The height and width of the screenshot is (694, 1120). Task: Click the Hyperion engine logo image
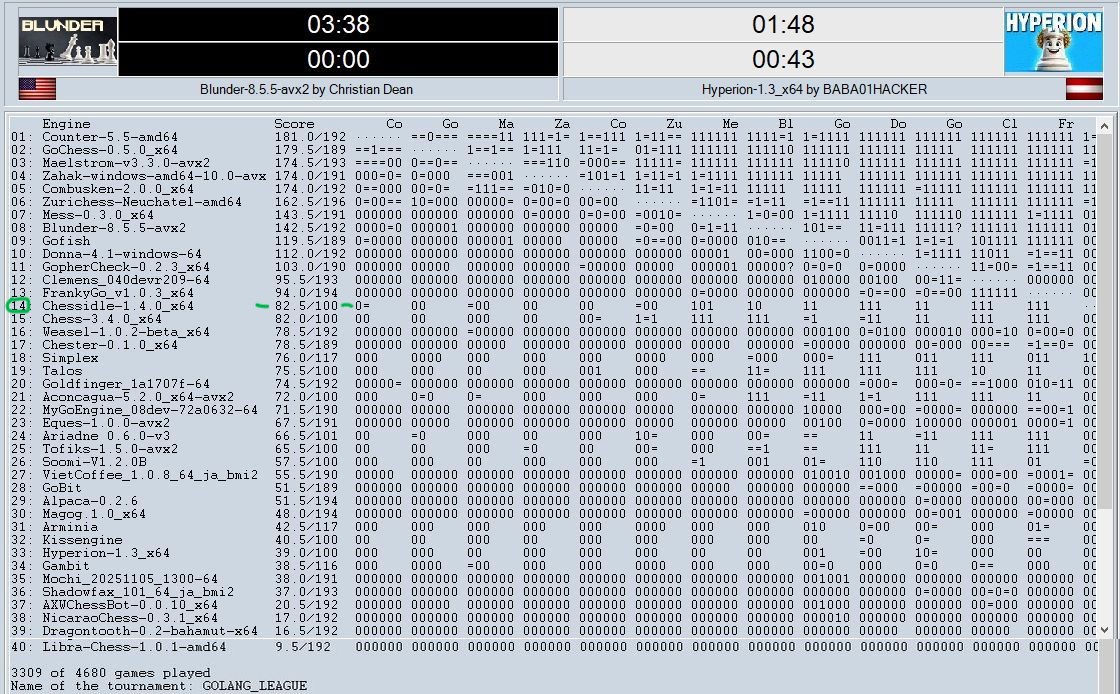point(1053,41)
